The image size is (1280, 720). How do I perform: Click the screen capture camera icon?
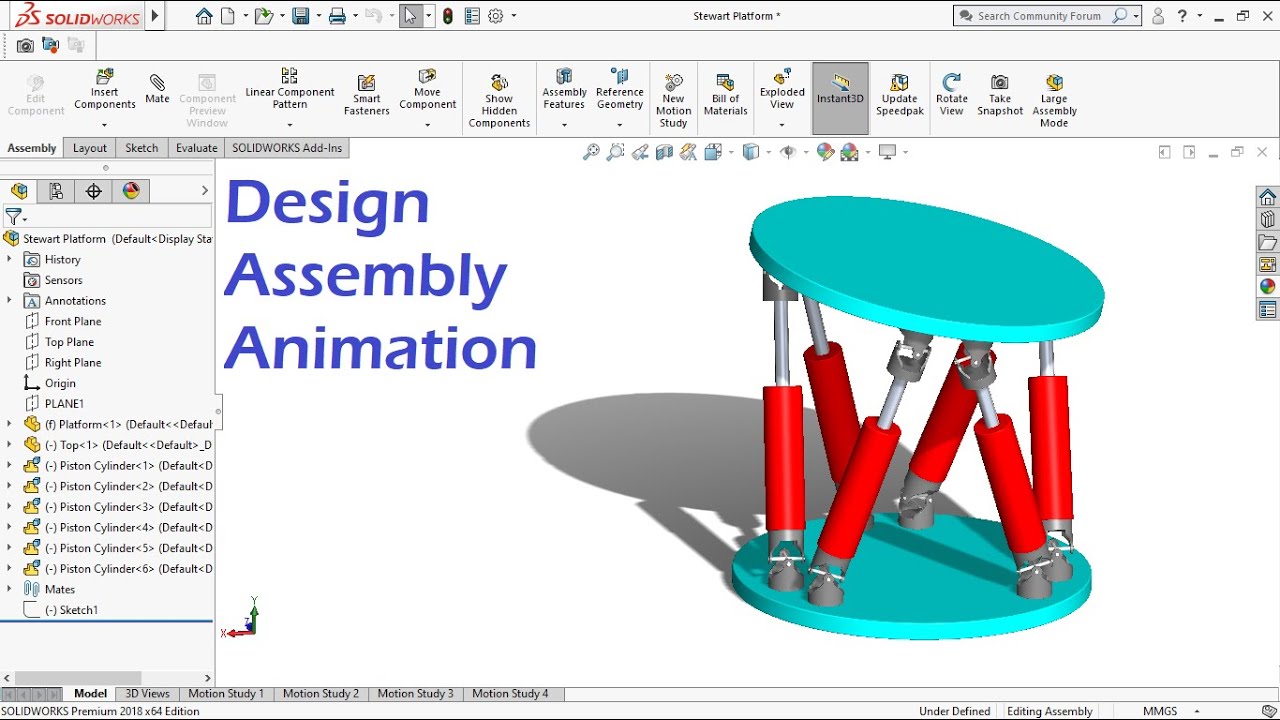coord(25,45)
